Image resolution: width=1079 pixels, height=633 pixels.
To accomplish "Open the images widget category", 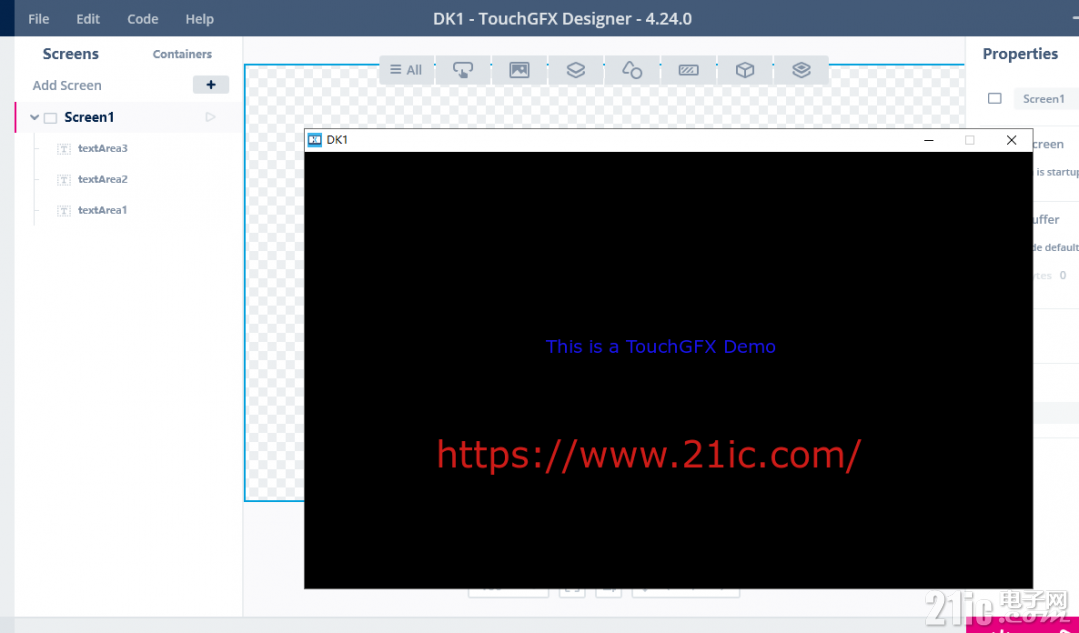I will click(x=519, y=69).
